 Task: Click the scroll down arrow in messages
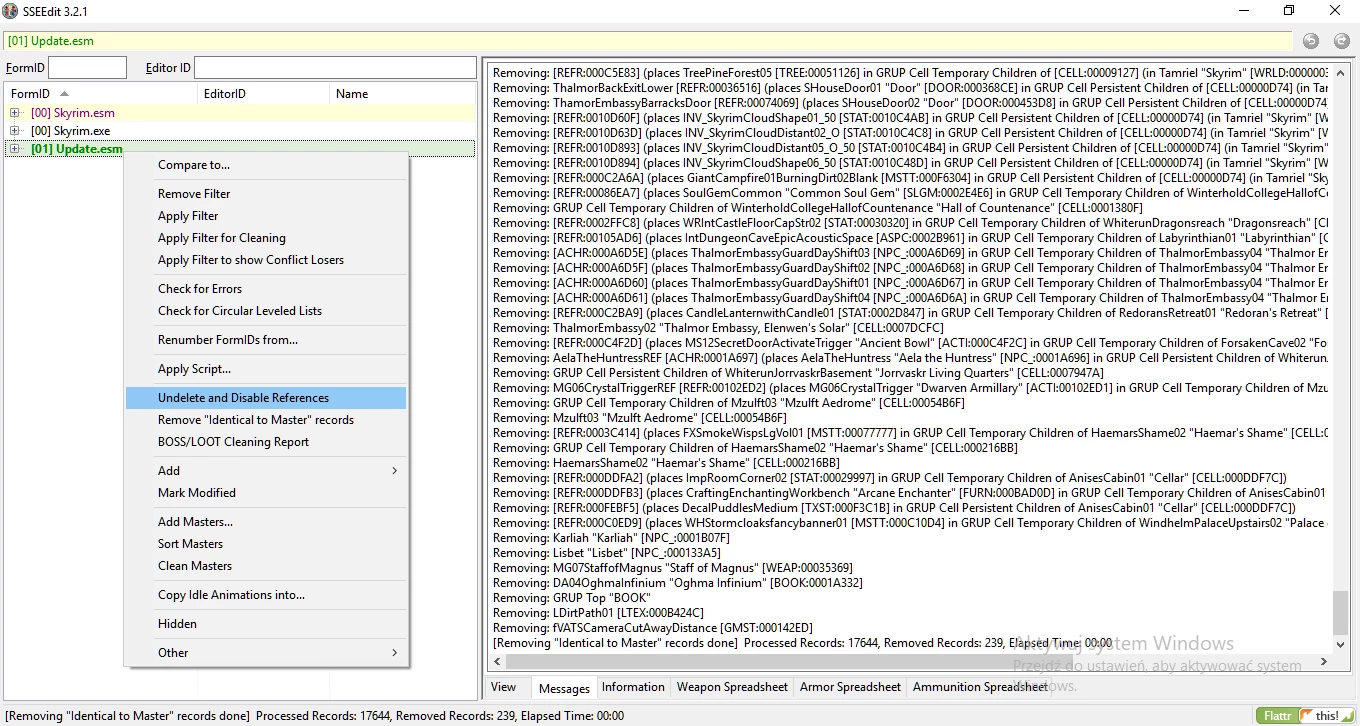click(1341, 645)
